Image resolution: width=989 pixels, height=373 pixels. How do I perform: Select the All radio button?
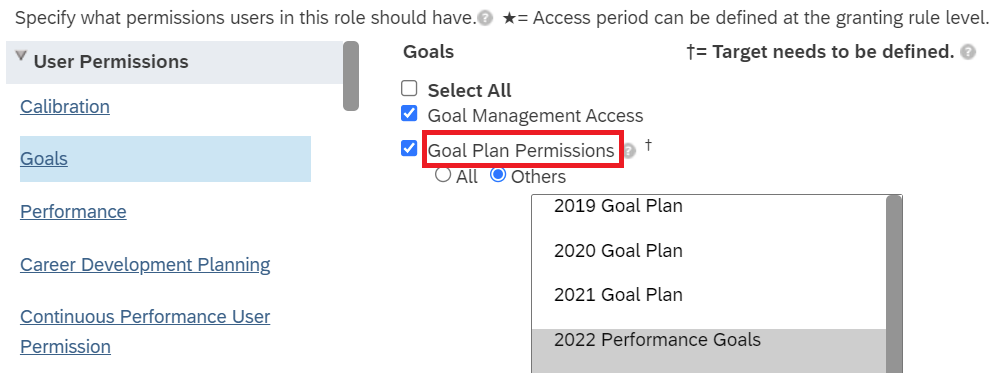[x=443, y=175]
